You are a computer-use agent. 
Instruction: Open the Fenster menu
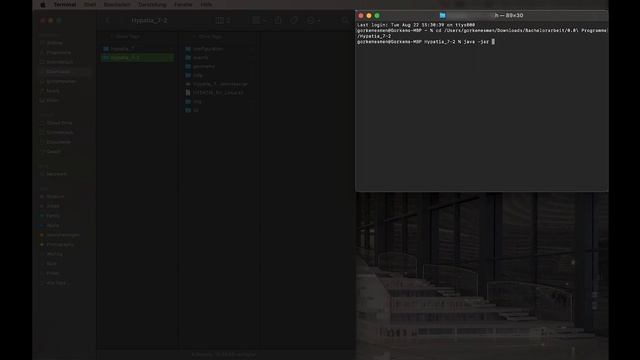[x=183, y=4]
